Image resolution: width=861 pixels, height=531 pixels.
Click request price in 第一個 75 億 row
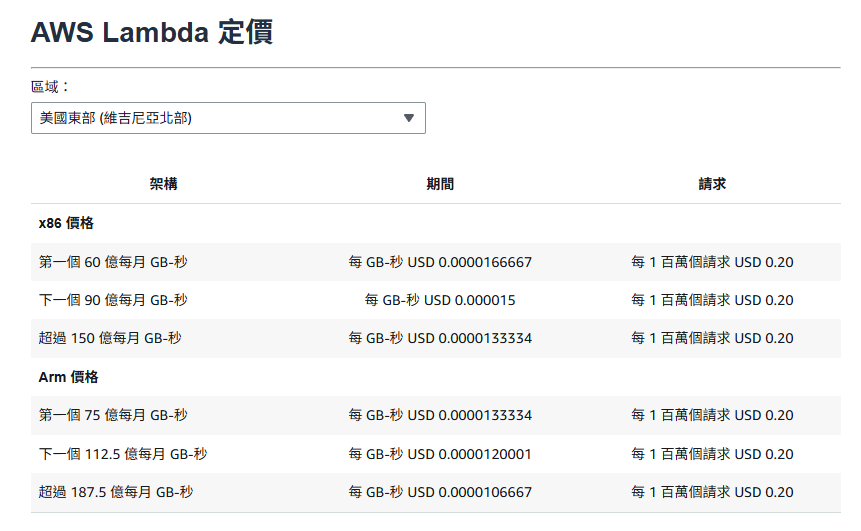tap(712, 415)
